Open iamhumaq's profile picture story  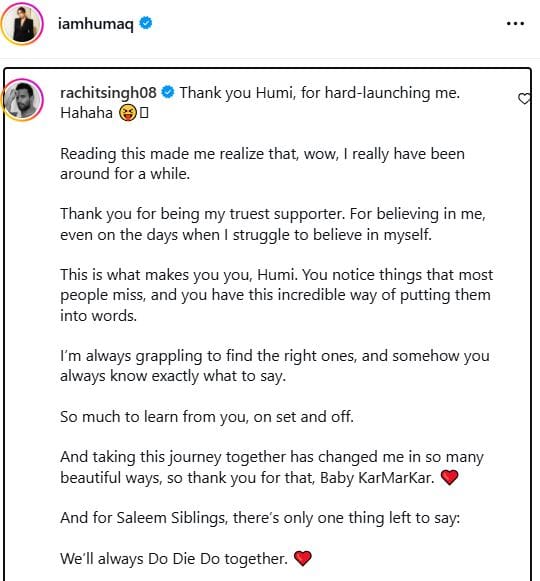22,24
